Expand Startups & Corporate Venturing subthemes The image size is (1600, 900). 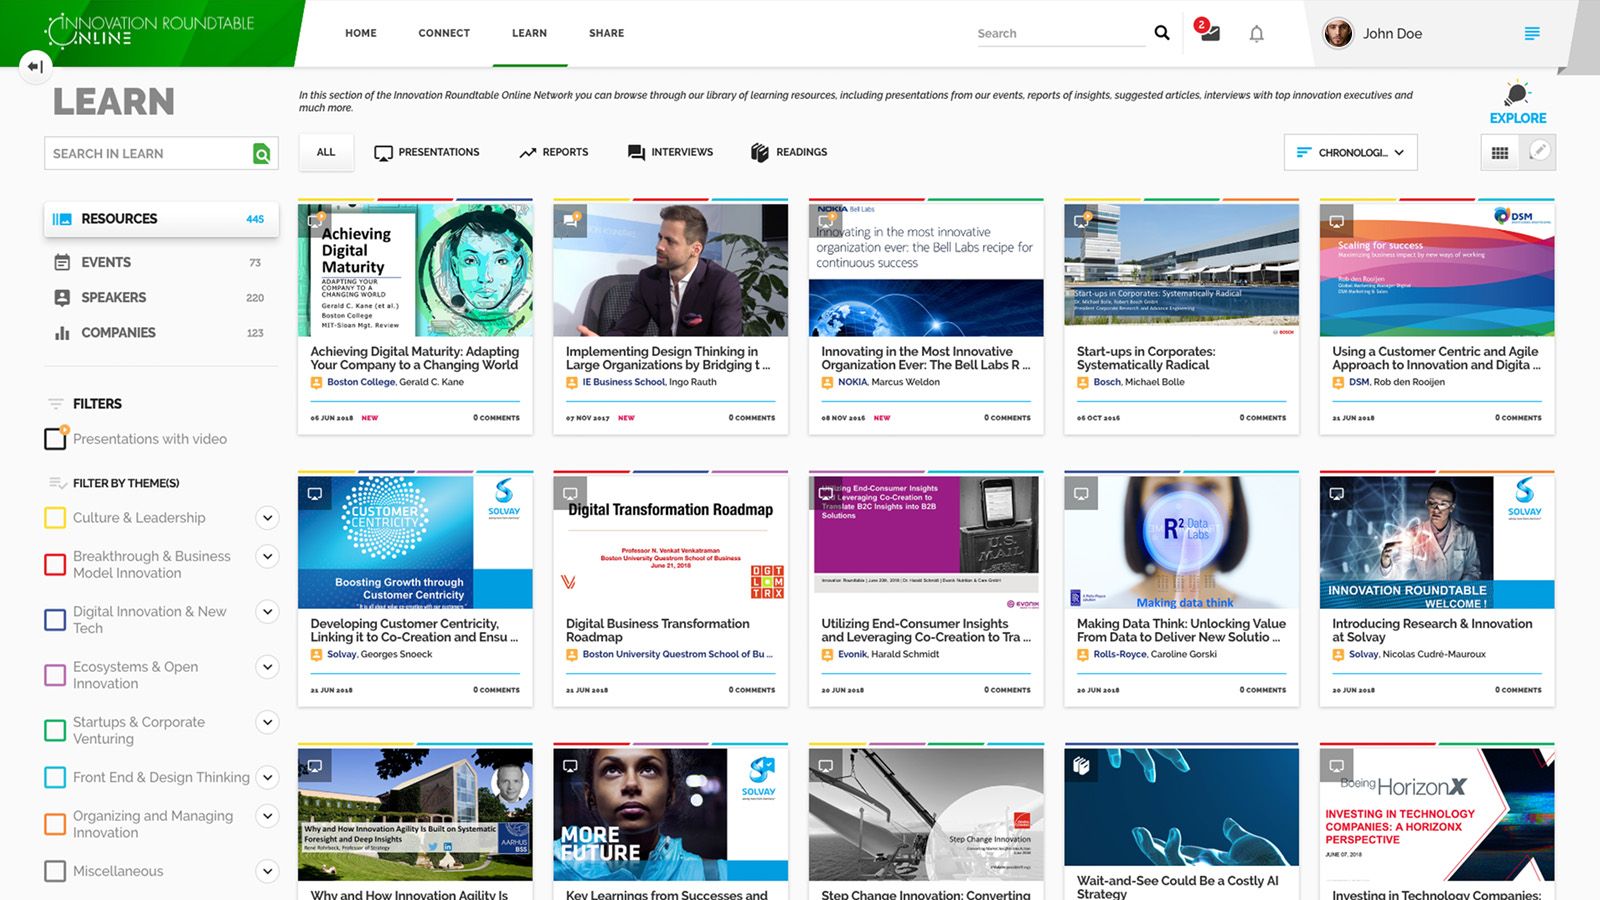(267, 722)
